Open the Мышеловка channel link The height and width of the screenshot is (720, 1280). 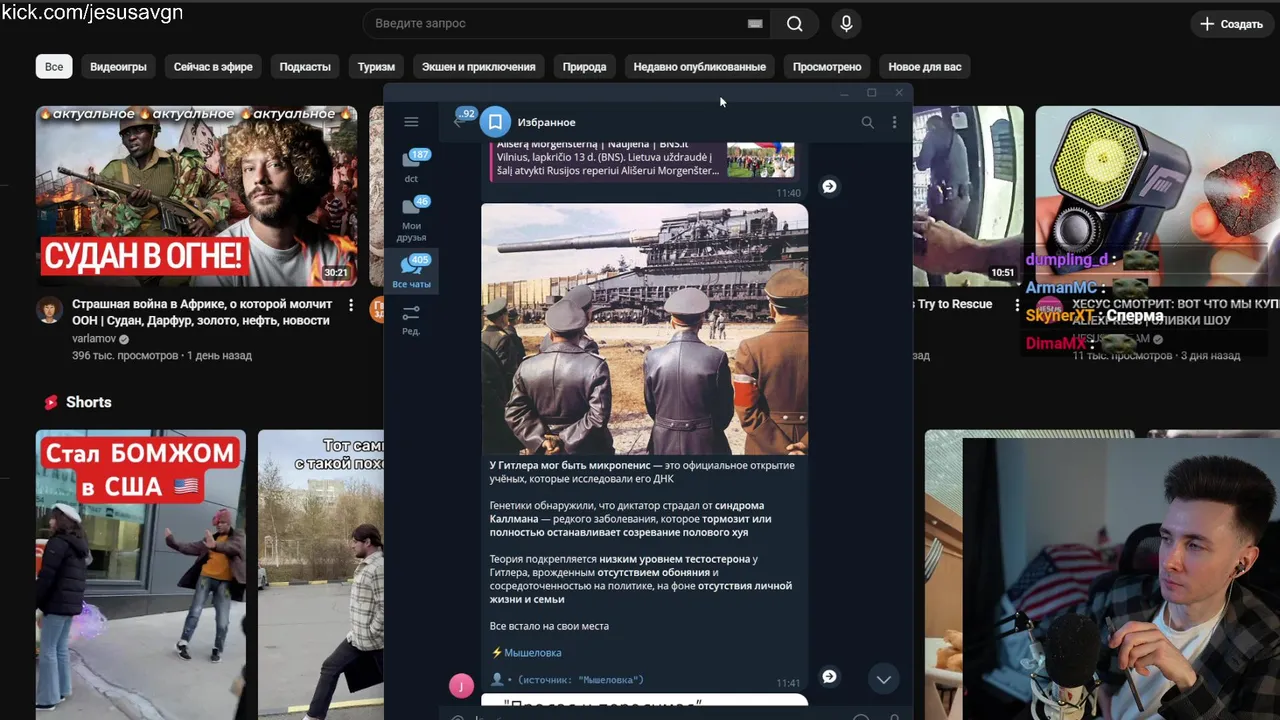(x=532, y=653)
